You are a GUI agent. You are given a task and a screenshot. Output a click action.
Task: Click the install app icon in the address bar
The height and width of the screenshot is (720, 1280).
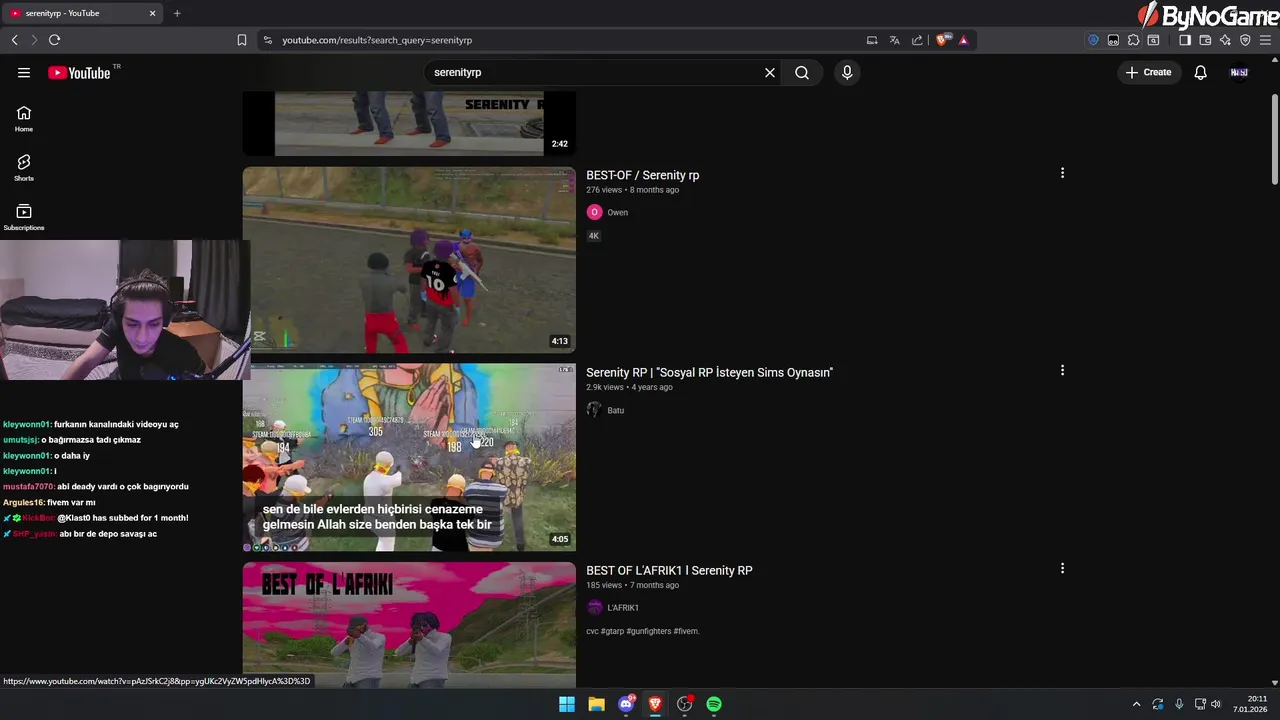[872, 40]
